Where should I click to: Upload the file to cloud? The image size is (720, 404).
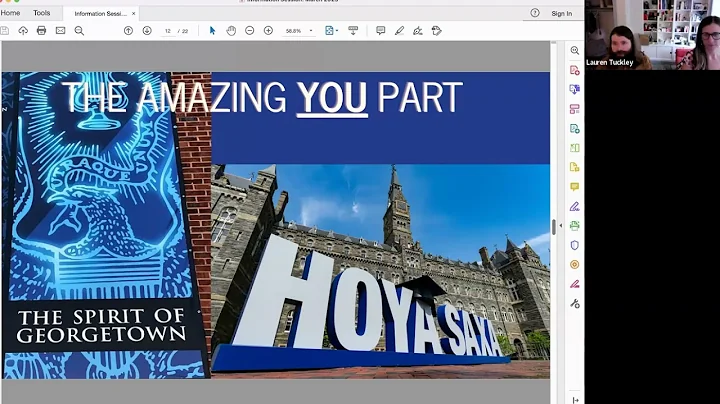[23, 31]
